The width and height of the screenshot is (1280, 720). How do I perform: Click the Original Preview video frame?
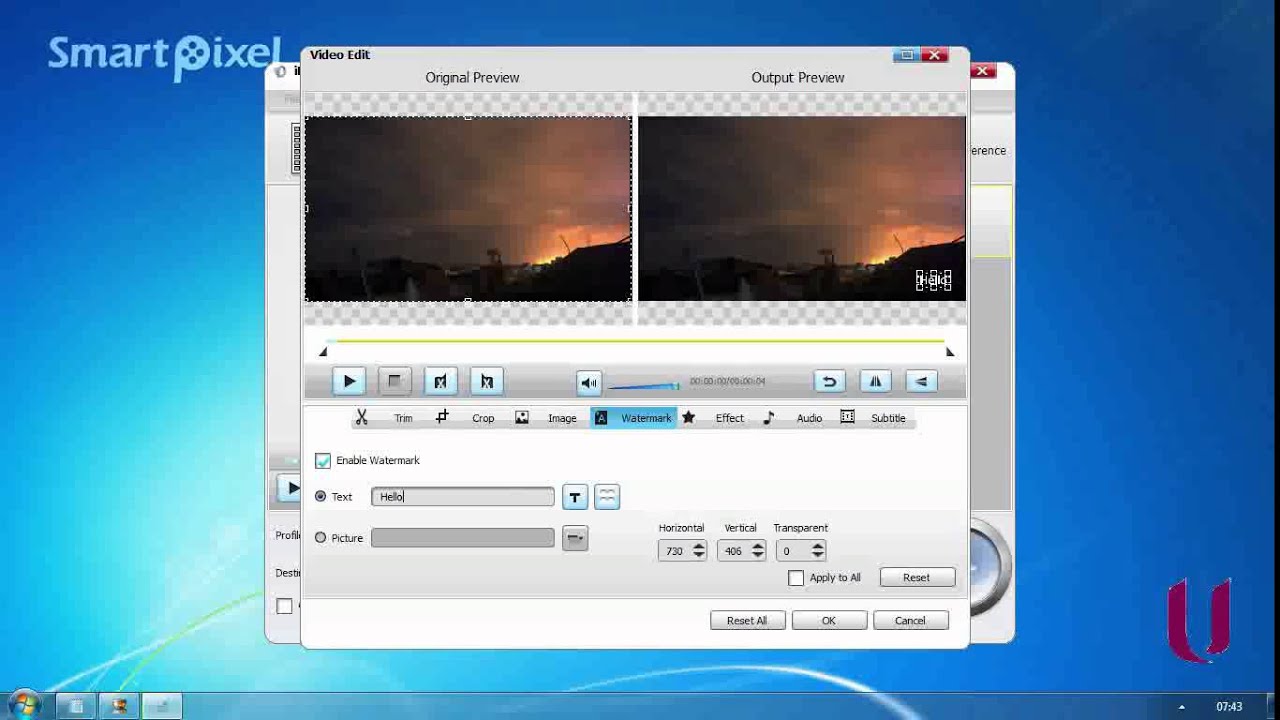point(468,208)
